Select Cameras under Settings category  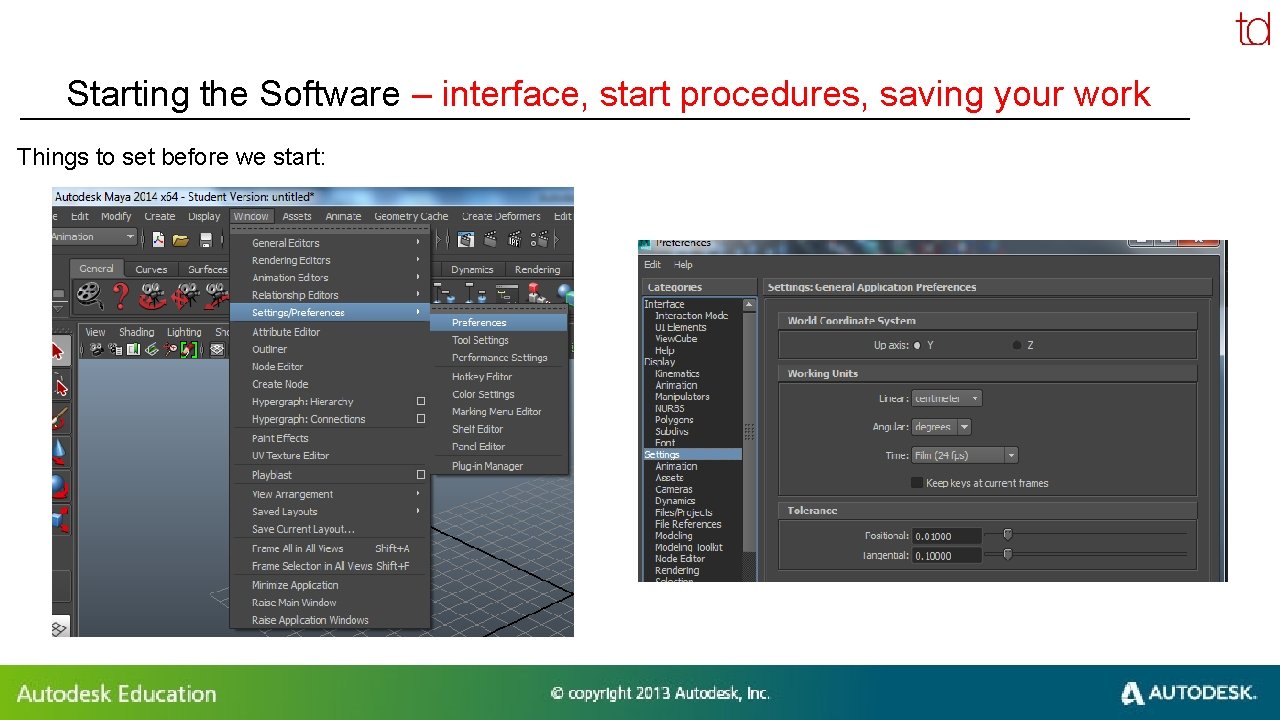point(674,489)
